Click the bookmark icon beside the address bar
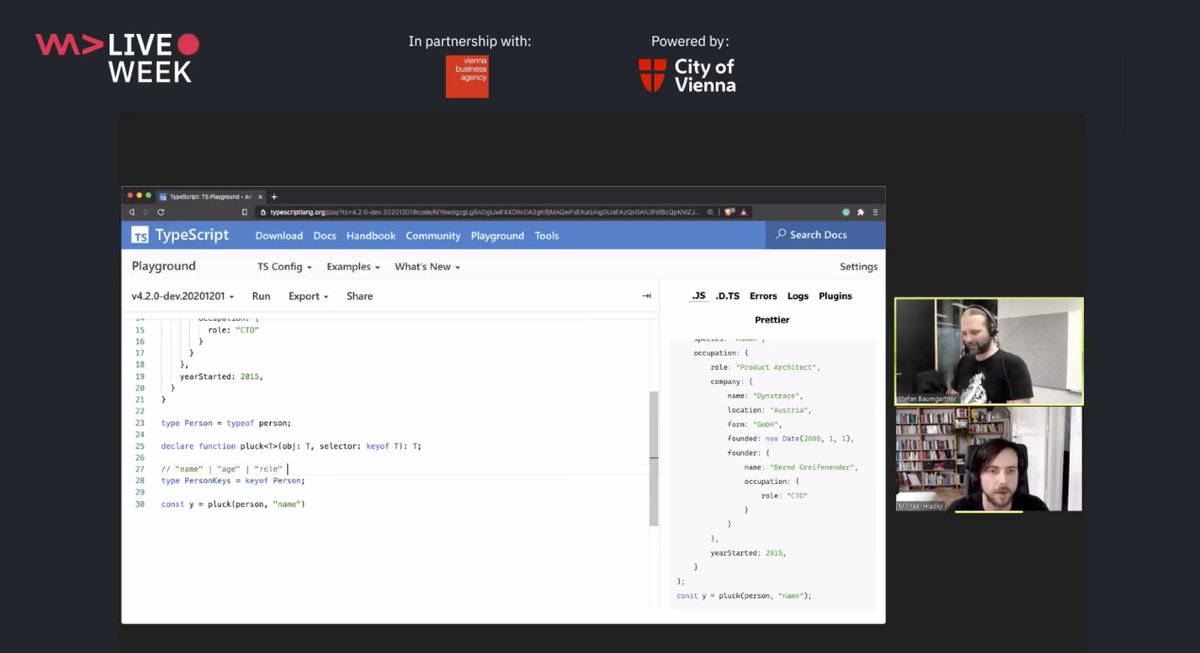The height and width of the screenshot is (653, 1200). click(245, 212)
